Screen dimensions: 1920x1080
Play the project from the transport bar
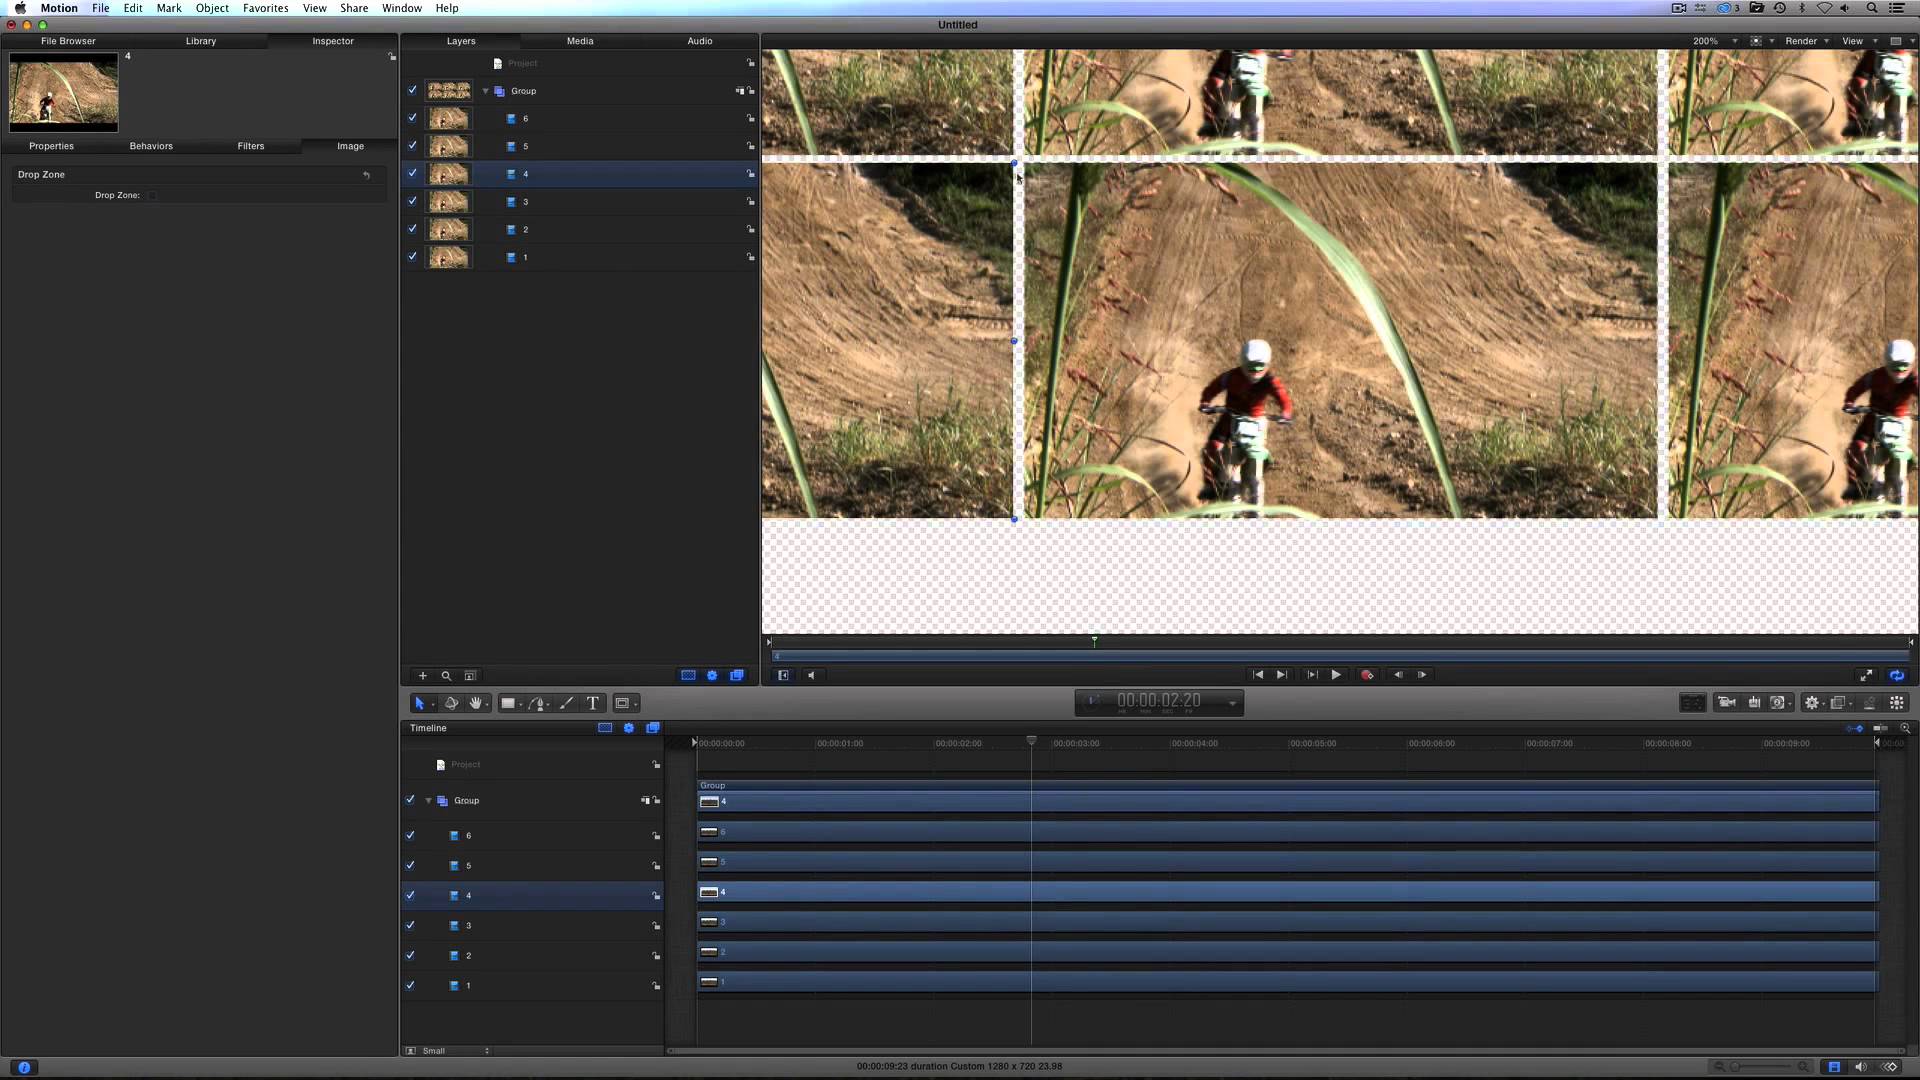click(x=1336, y=675)
